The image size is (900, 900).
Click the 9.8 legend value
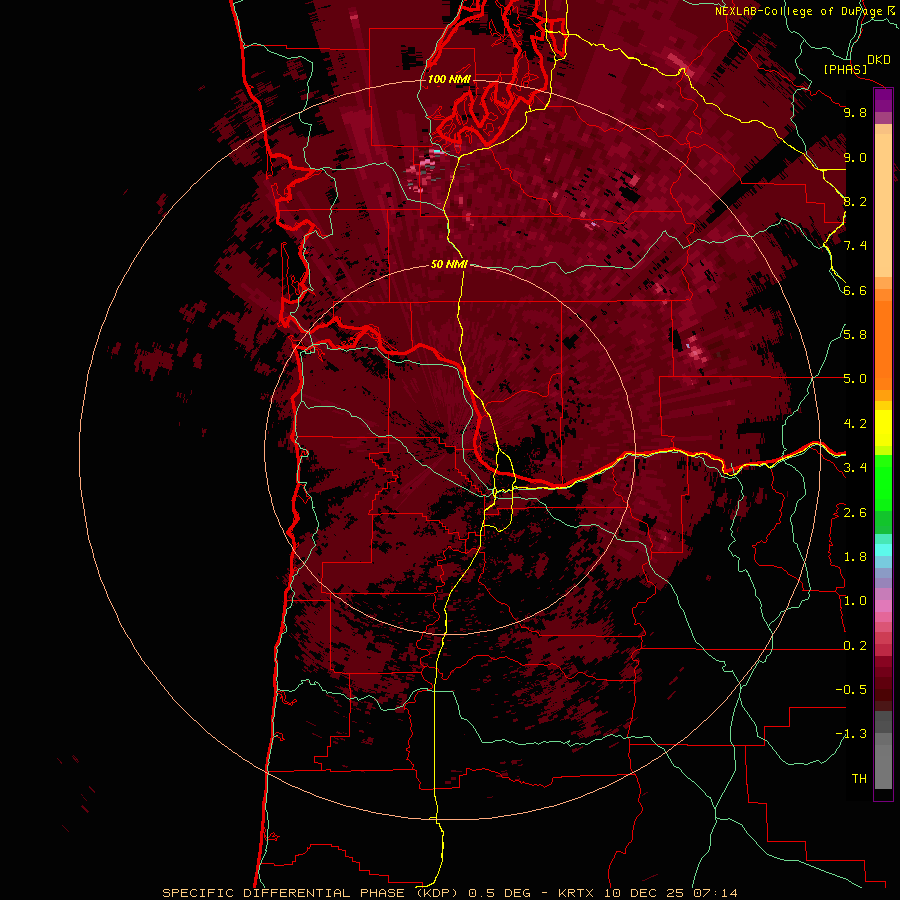tap(855, 112)
